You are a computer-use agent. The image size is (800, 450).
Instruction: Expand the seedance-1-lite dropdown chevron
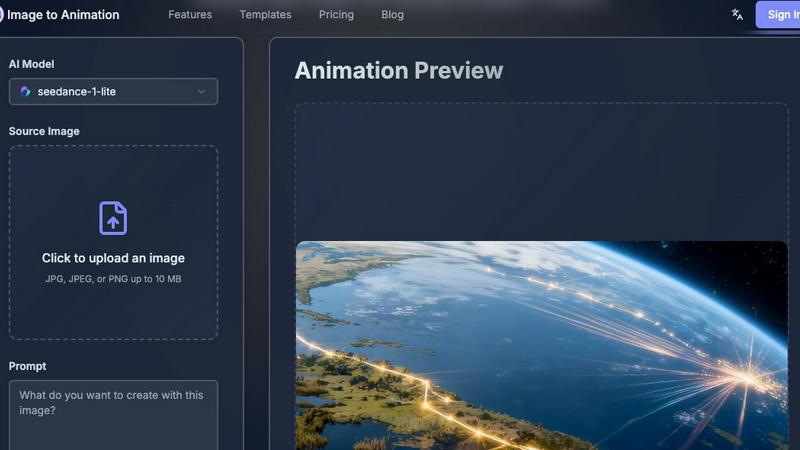[202, 92]
